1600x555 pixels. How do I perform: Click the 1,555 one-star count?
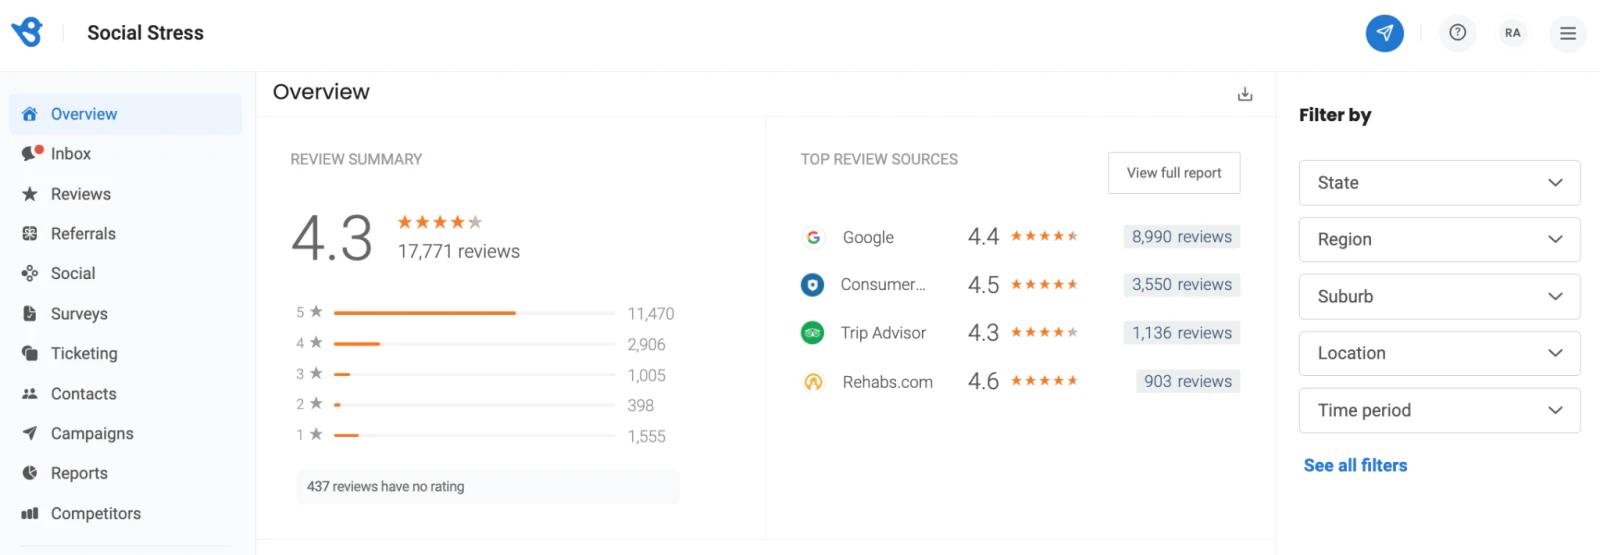click(646, 437)
